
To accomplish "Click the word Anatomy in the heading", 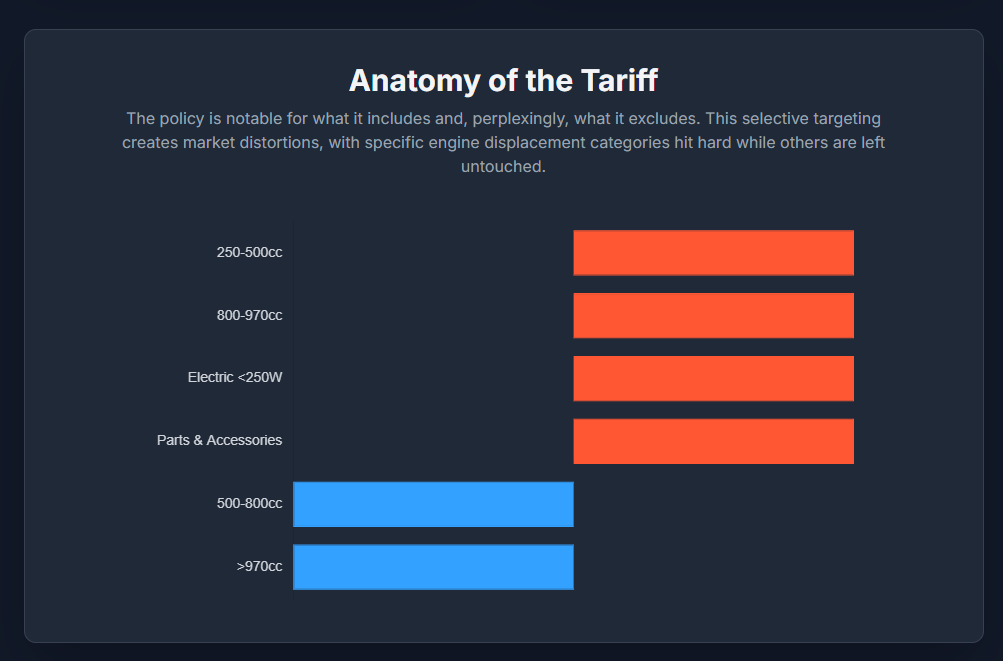I will tap(408, 80).
